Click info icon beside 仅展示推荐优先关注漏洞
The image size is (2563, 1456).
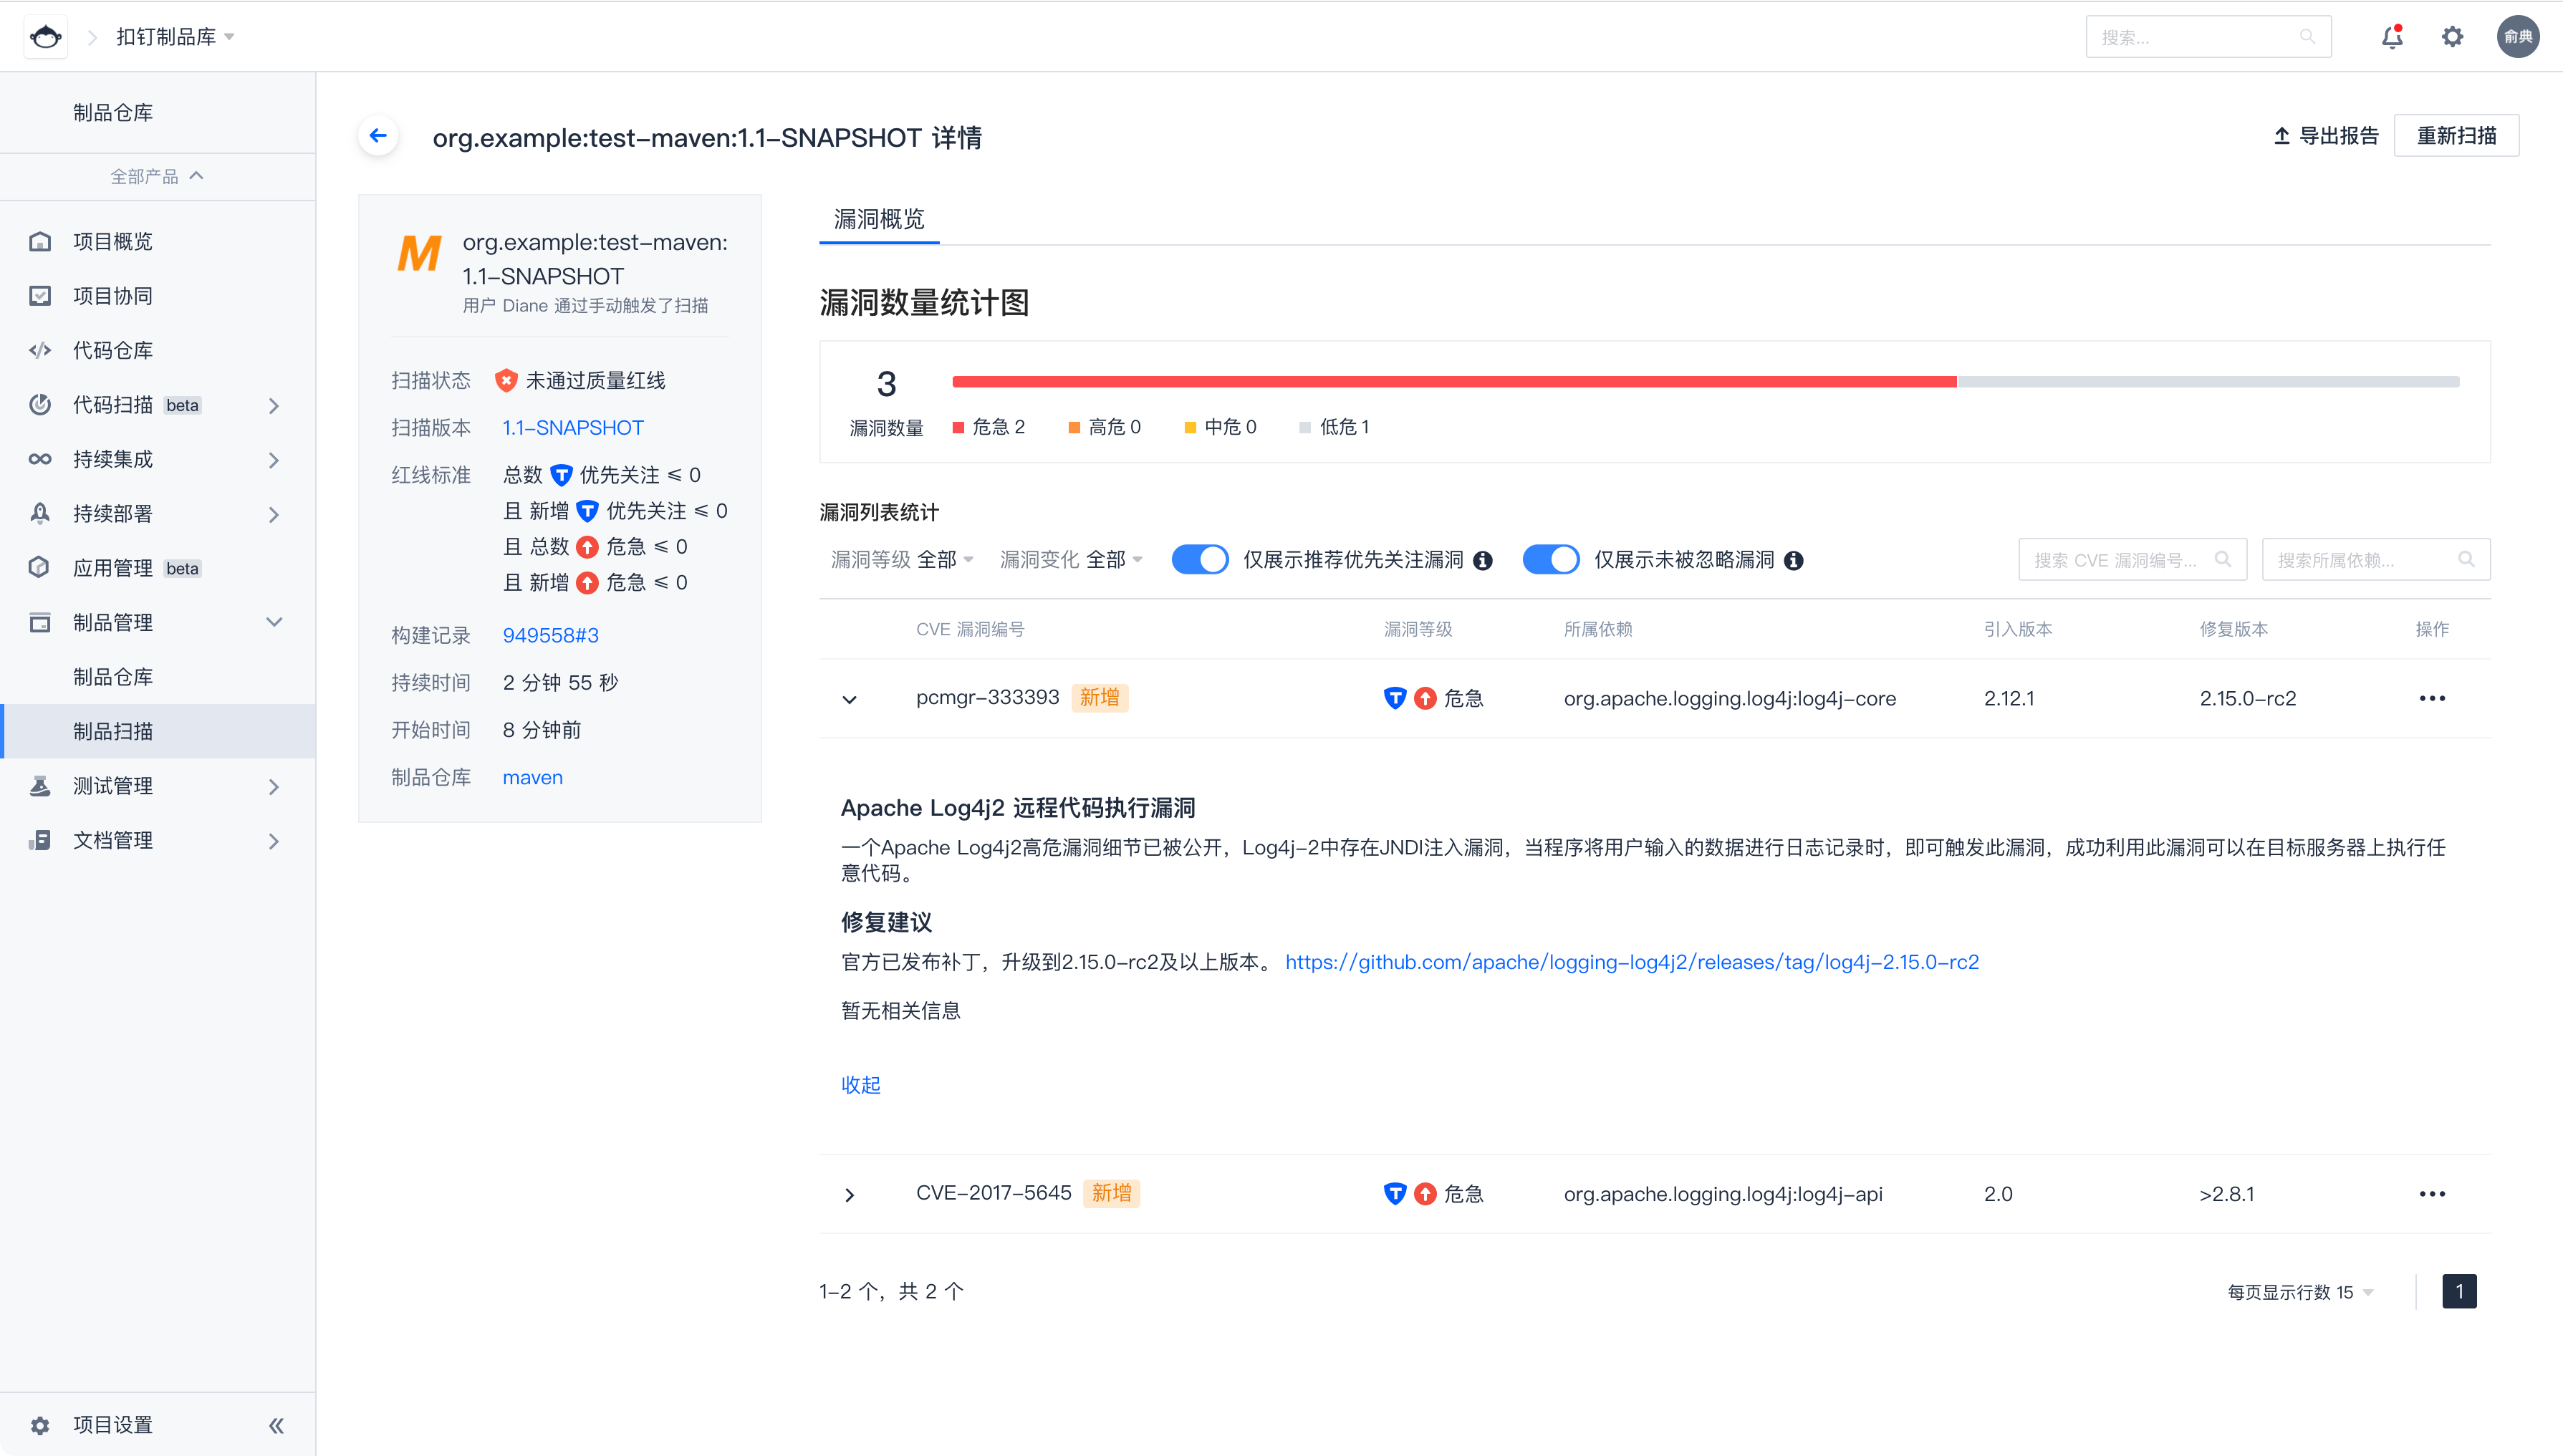click(1483, 561)
